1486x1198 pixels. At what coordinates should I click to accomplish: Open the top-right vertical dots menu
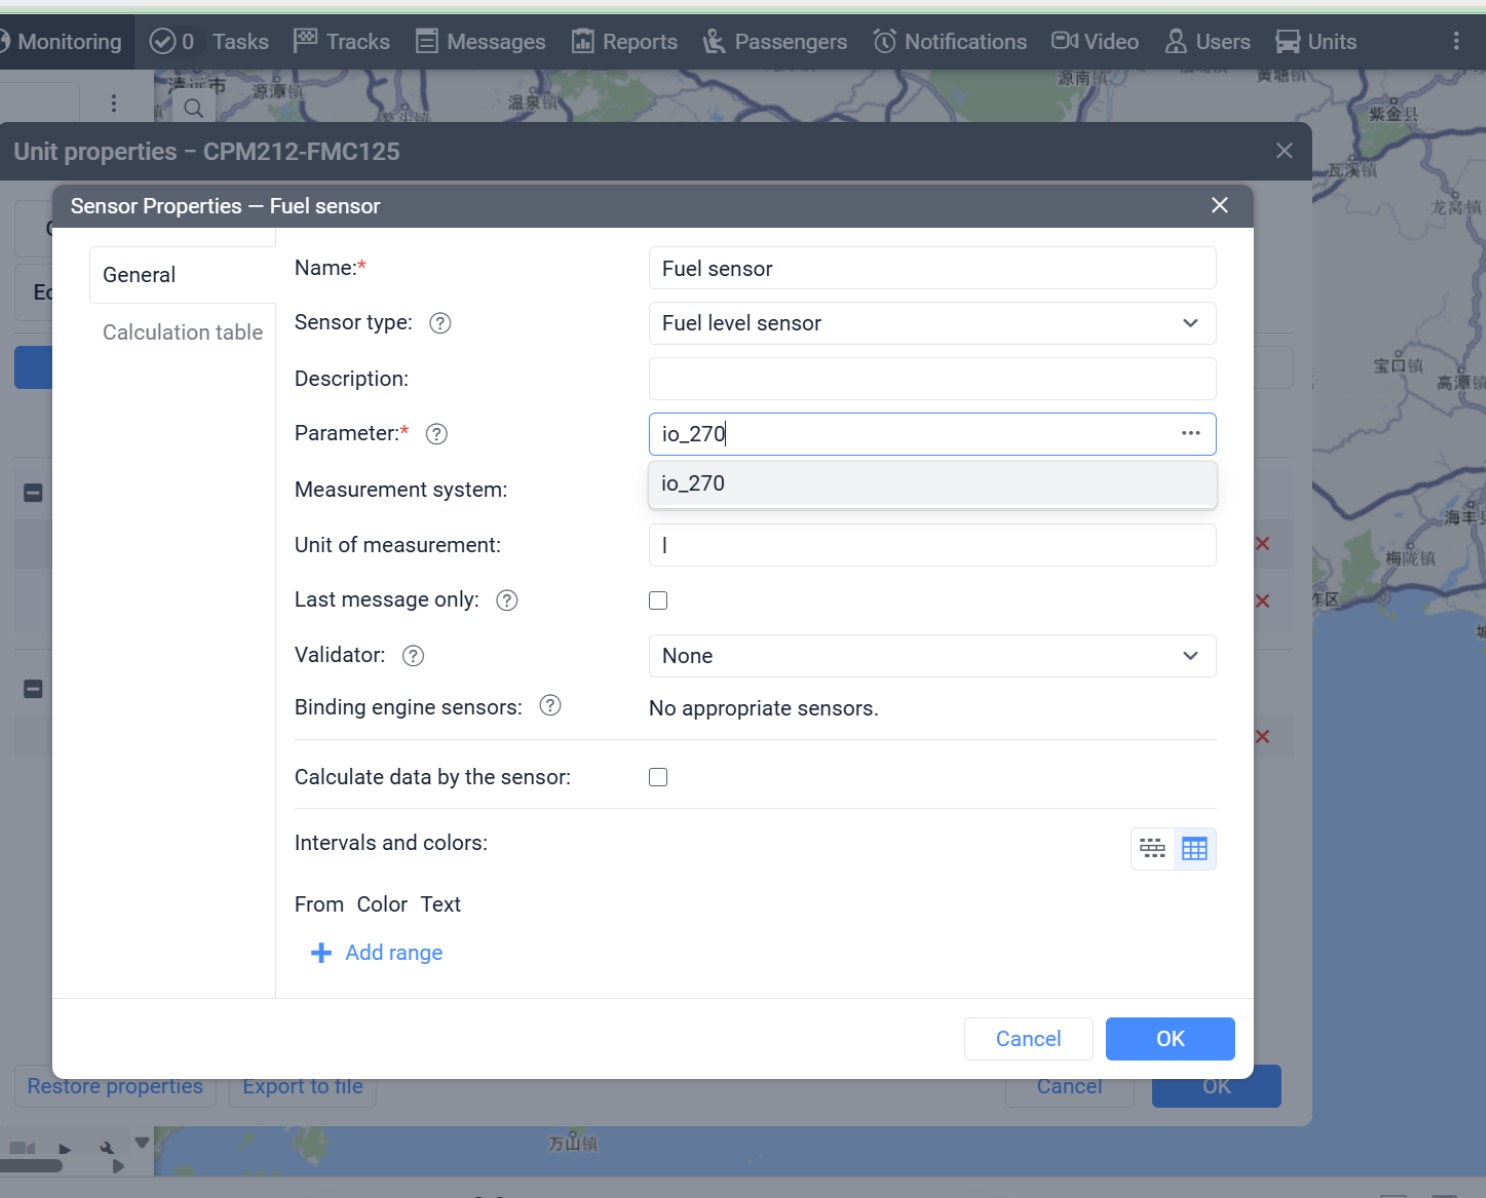1456,41
